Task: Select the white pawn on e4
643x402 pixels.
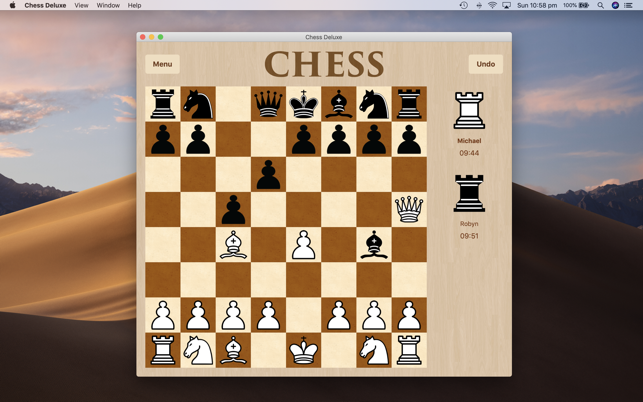Action: click(303, 245)
